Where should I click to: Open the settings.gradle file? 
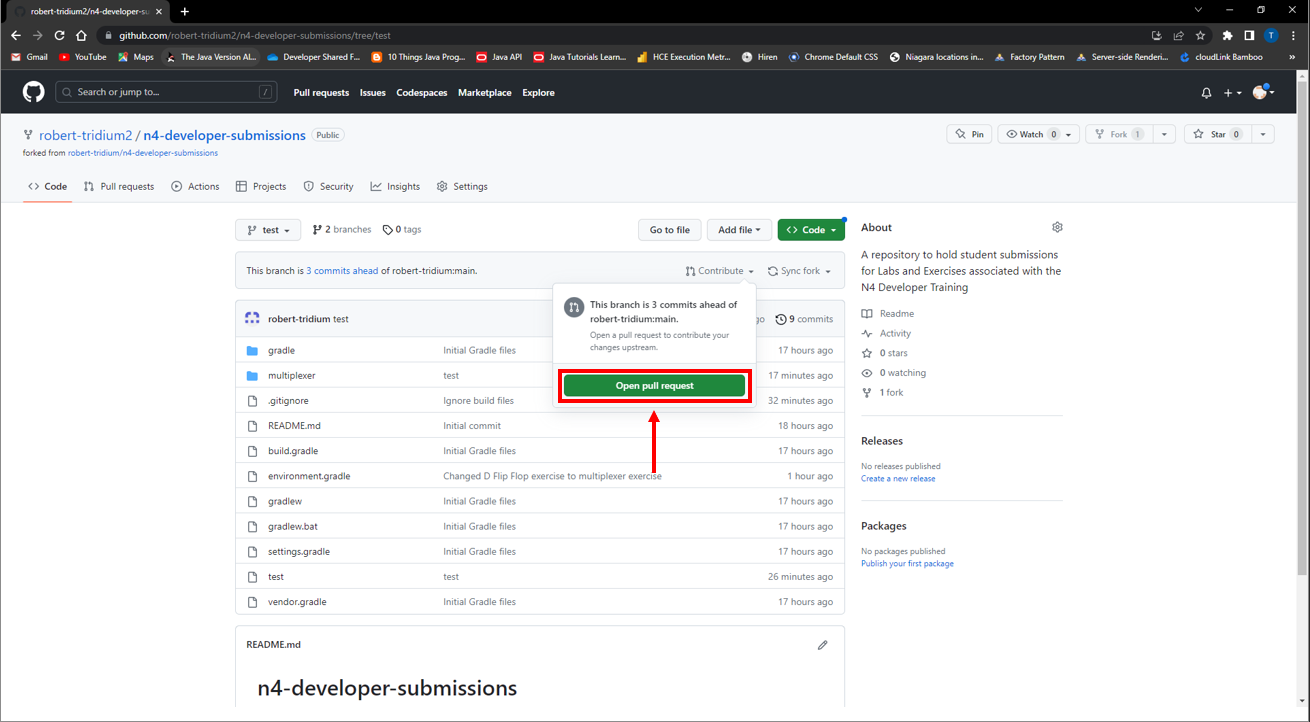299,552
